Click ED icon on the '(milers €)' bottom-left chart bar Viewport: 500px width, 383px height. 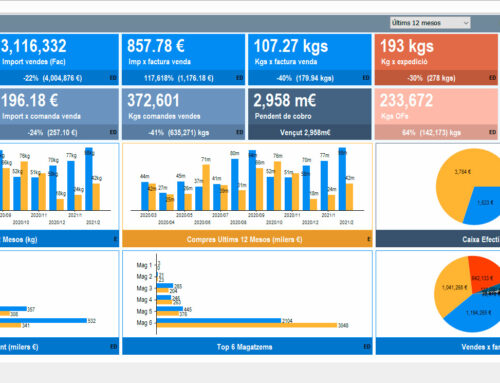113,346
